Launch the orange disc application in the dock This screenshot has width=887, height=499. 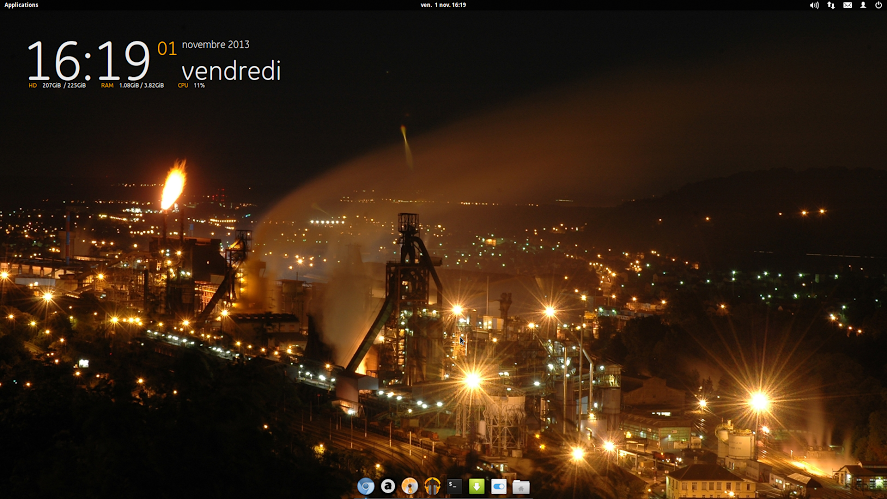(x=410, y=487)
